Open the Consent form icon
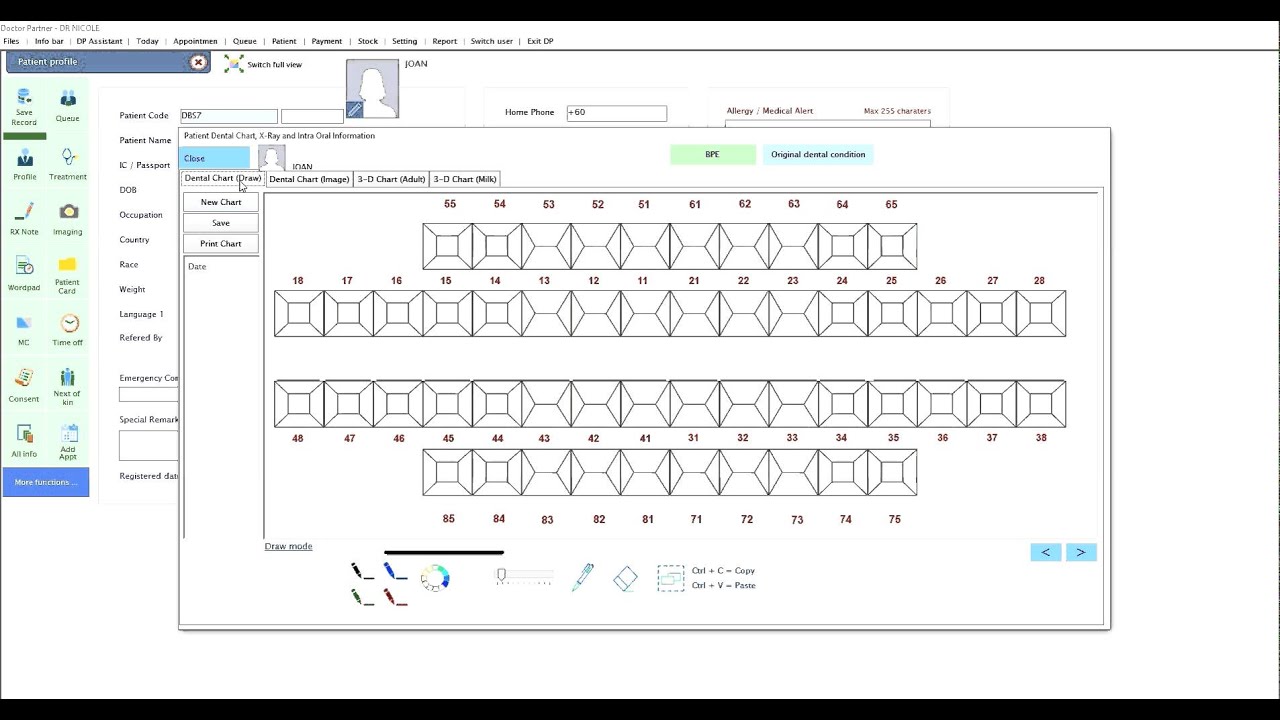Screen dimensions: 1280x720 click(x=24, y=387)
